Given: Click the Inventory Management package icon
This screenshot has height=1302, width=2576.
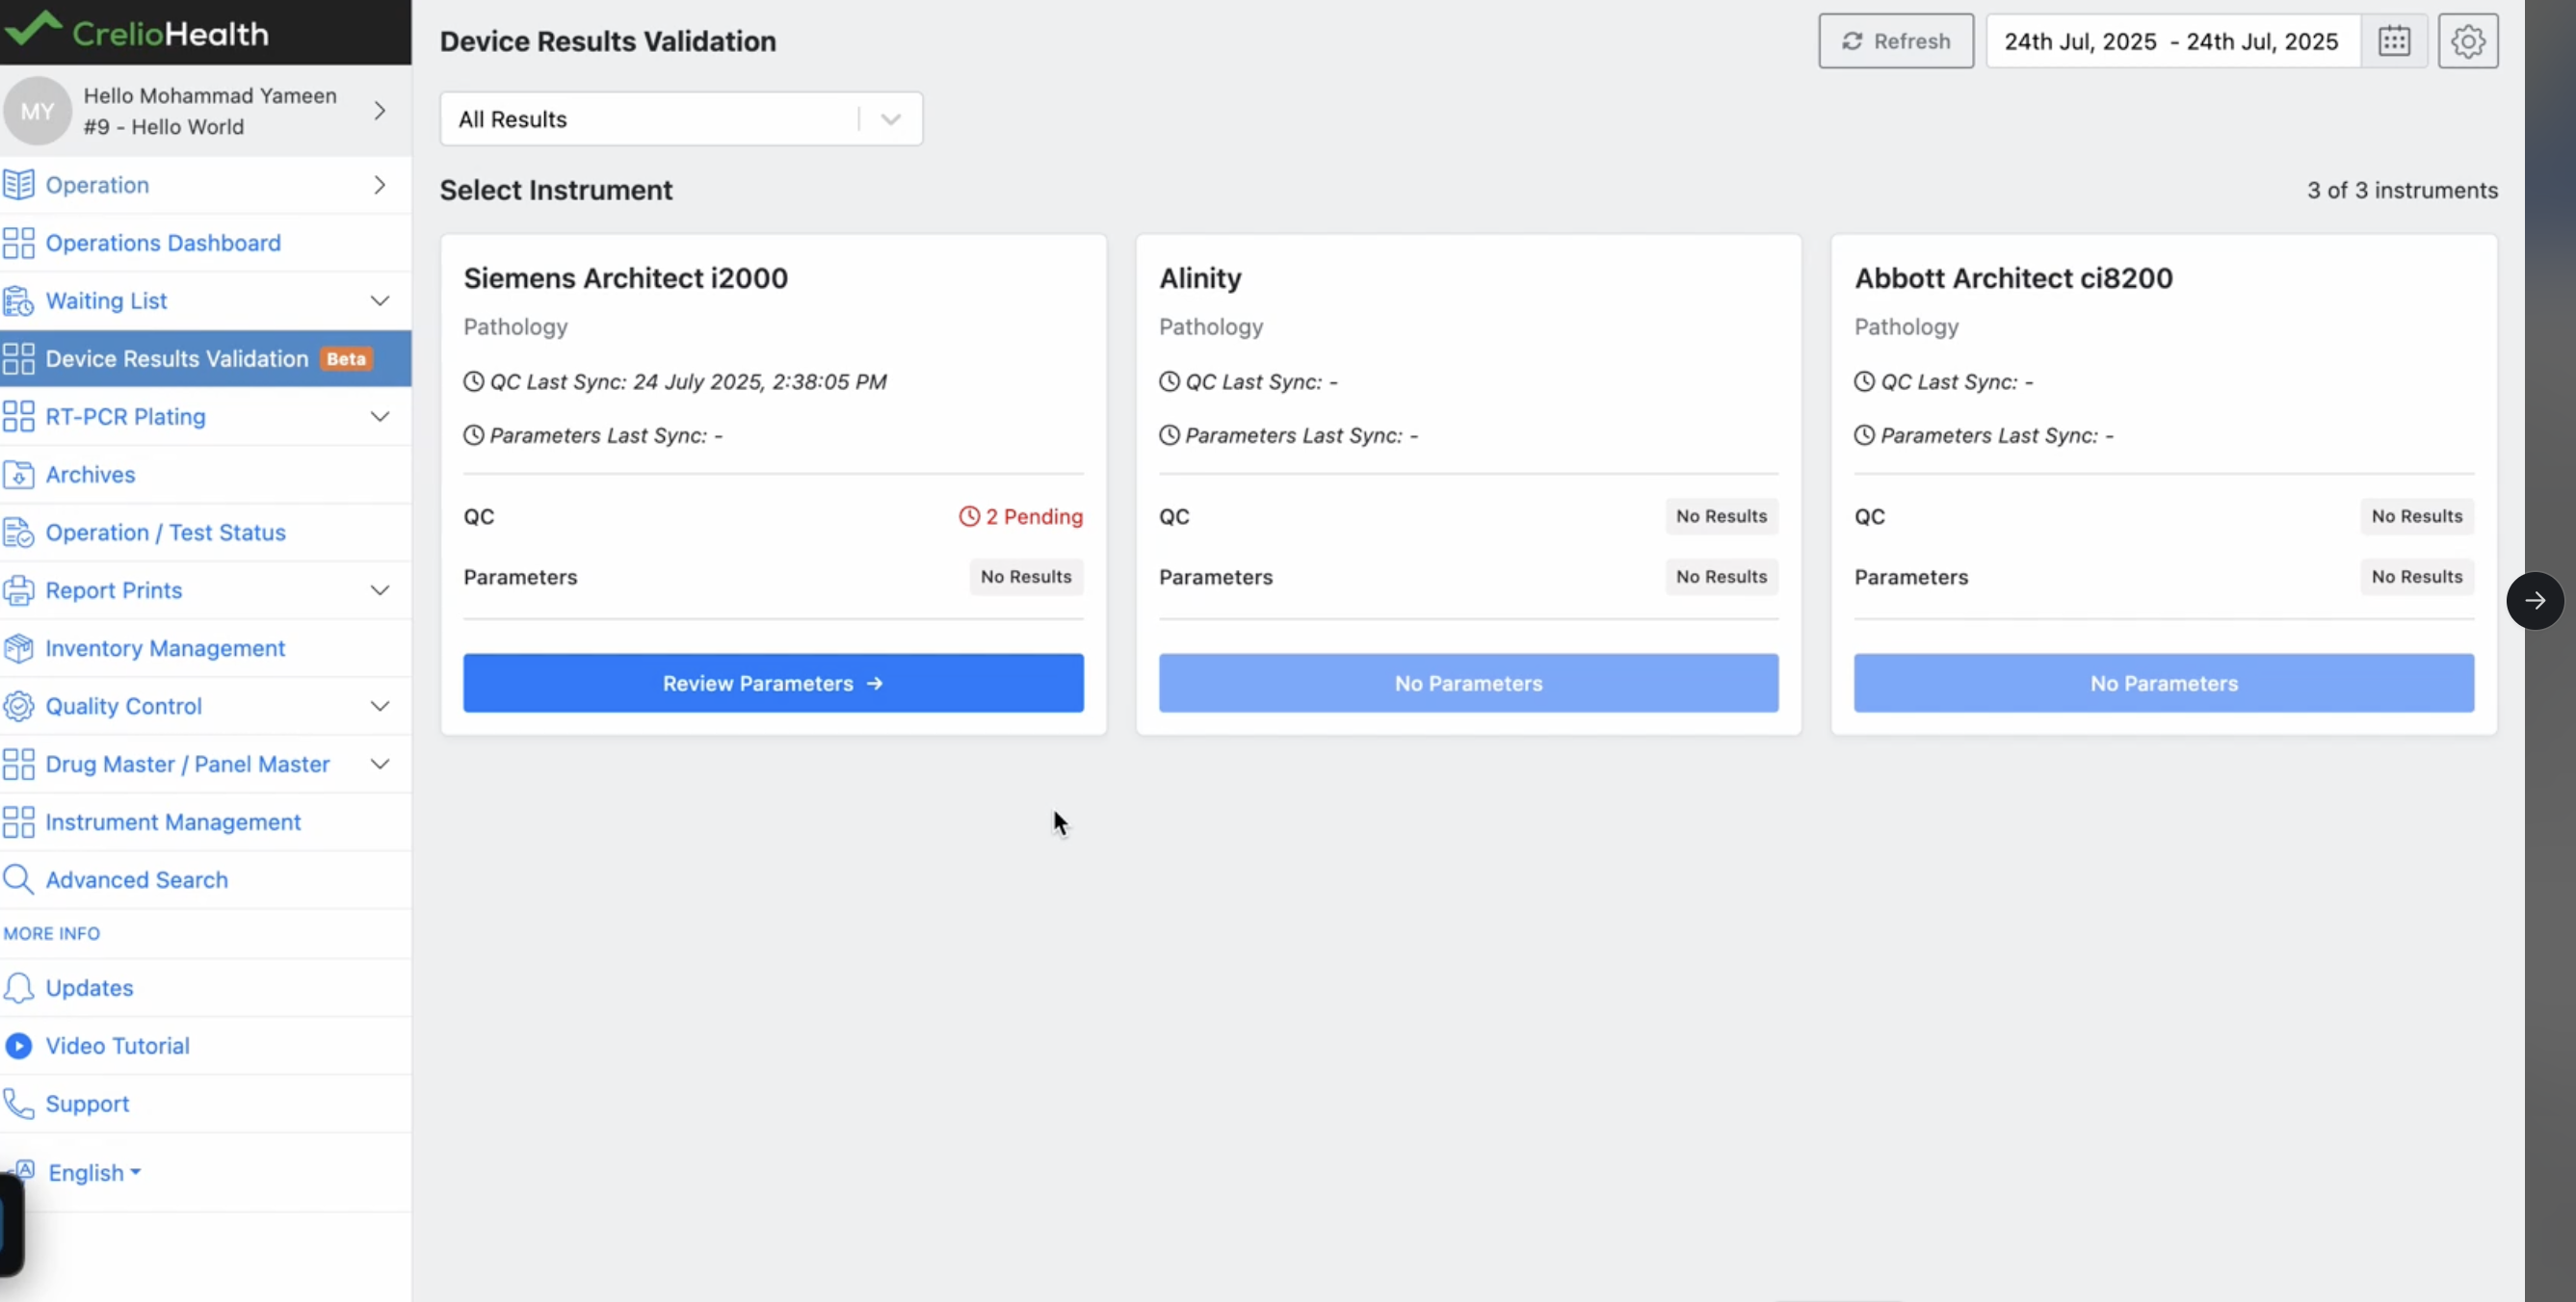Looking at the screenshot, I should tap(18, 649).
